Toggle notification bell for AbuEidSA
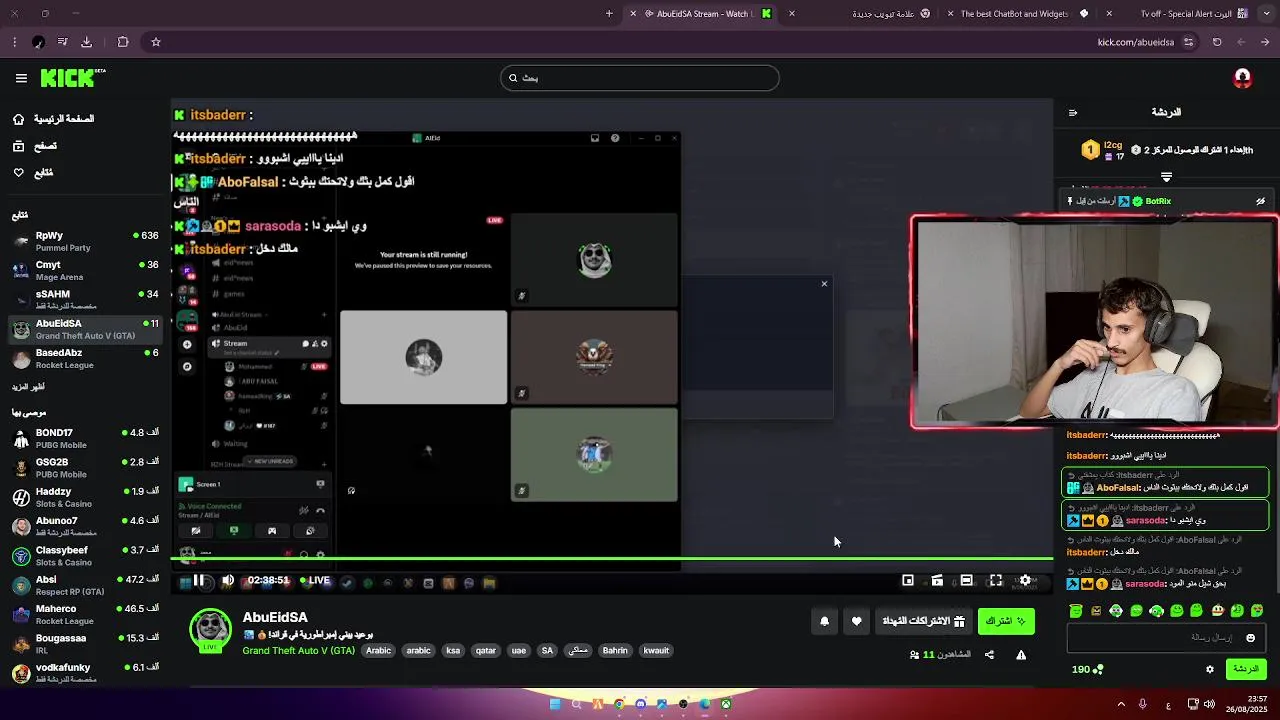The image size is (1280, 720). point(824,621)
